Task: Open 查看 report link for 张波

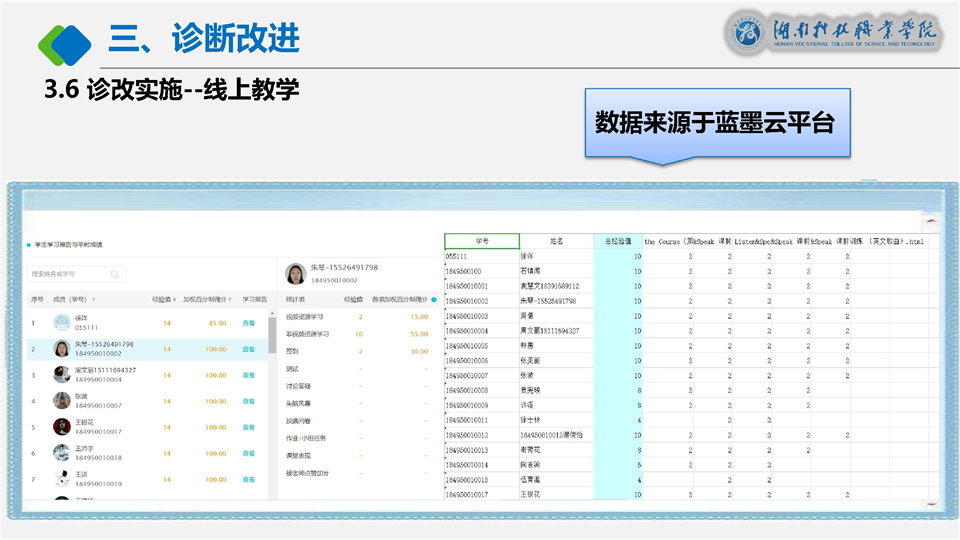Action: [x=249, y=401]
